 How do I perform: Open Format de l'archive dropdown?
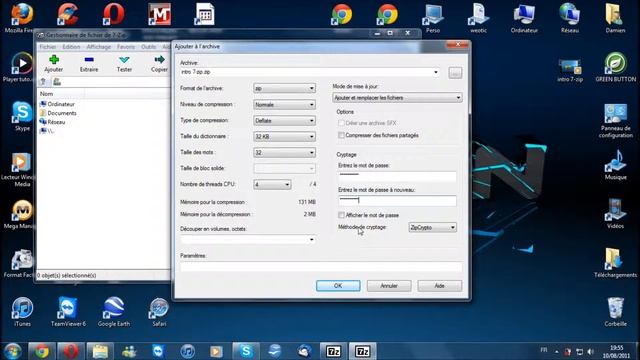click(x=284, y=88)
